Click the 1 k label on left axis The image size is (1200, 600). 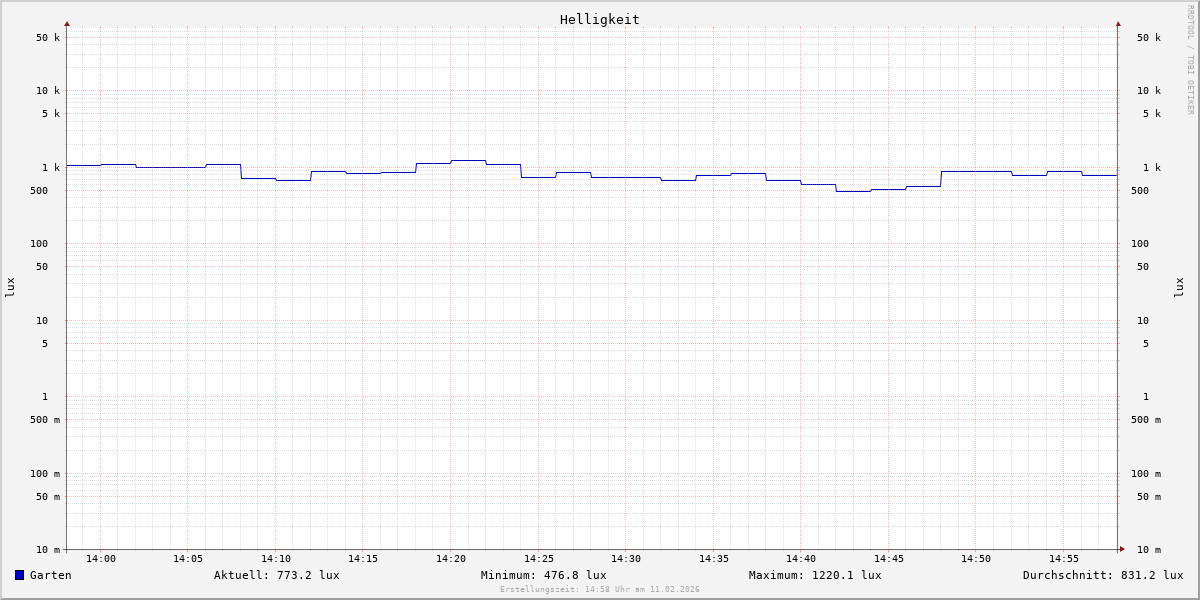[51, 168]
